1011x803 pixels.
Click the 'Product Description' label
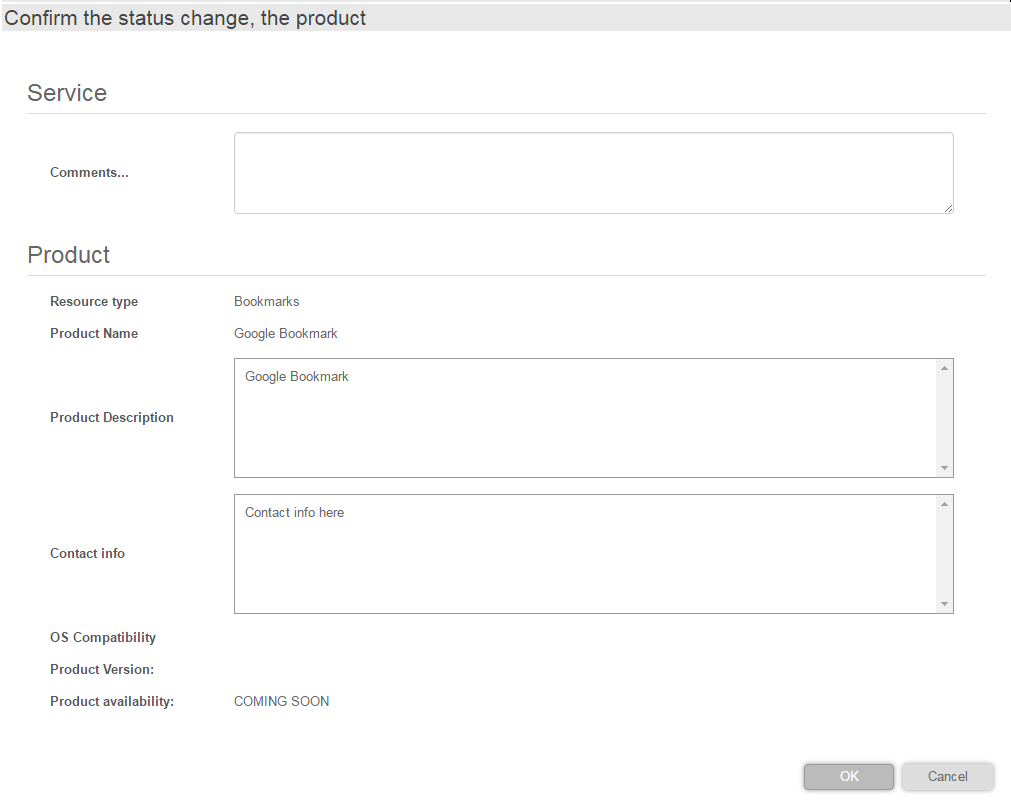point(112,417)
